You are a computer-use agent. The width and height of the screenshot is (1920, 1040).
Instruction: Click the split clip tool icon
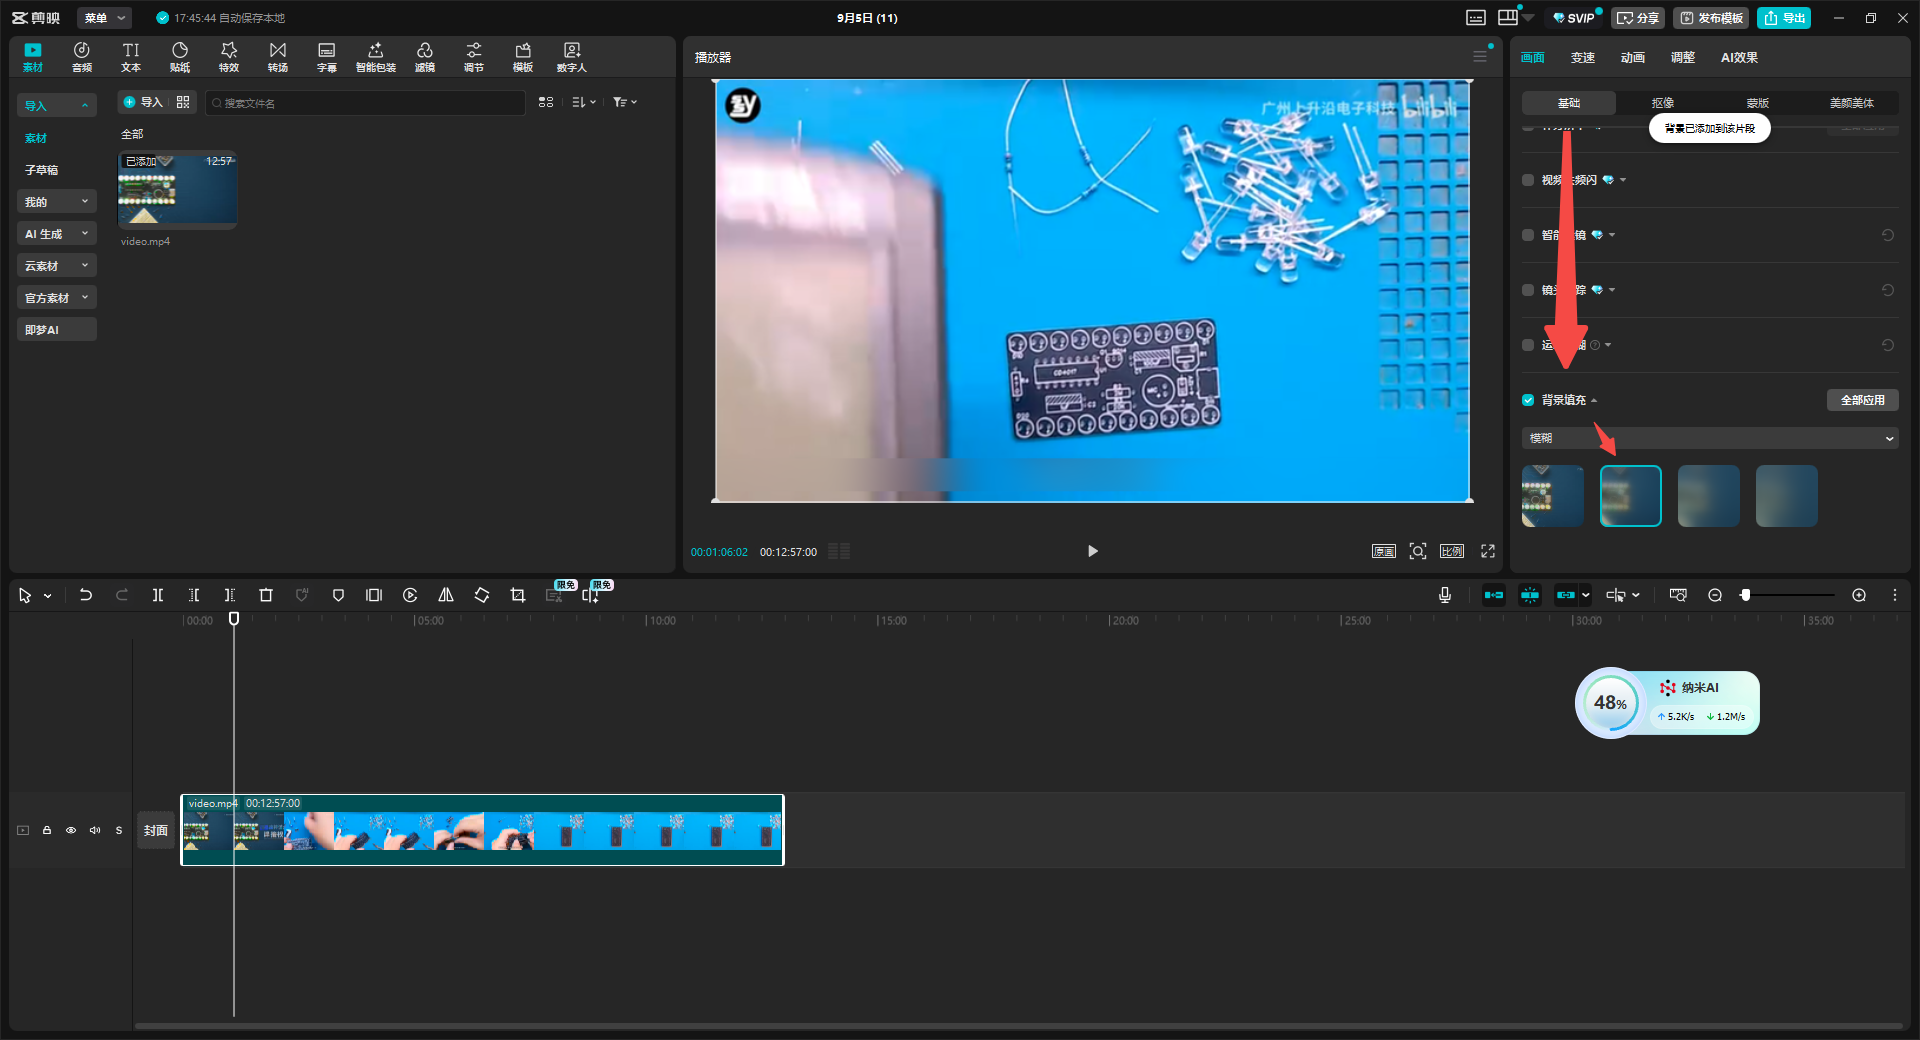[x=158, y=595]
